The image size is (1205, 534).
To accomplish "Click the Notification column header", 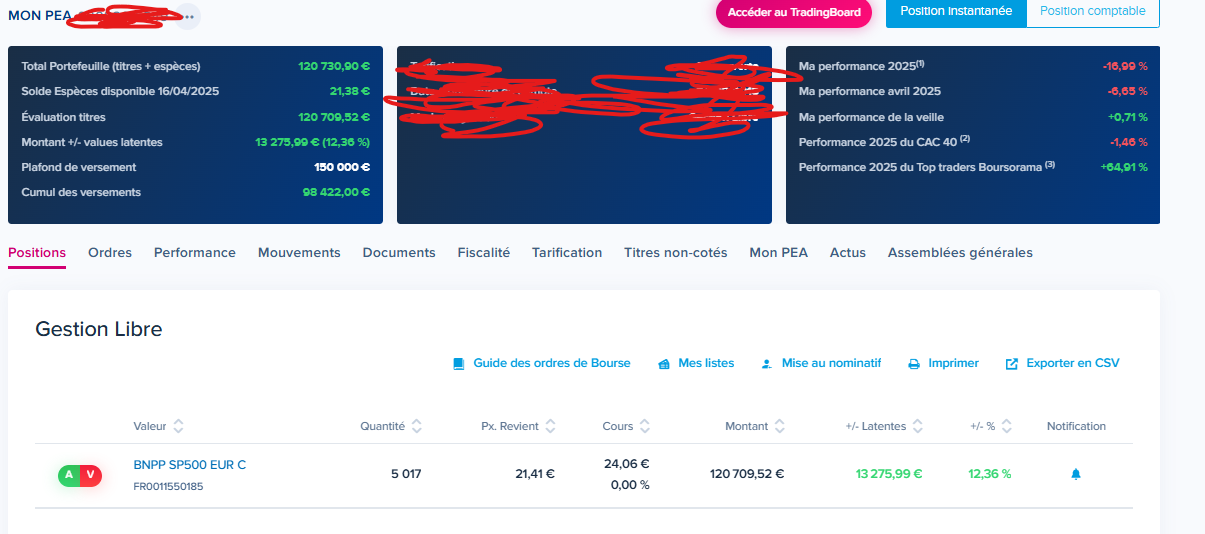I will pos(1076,426).
